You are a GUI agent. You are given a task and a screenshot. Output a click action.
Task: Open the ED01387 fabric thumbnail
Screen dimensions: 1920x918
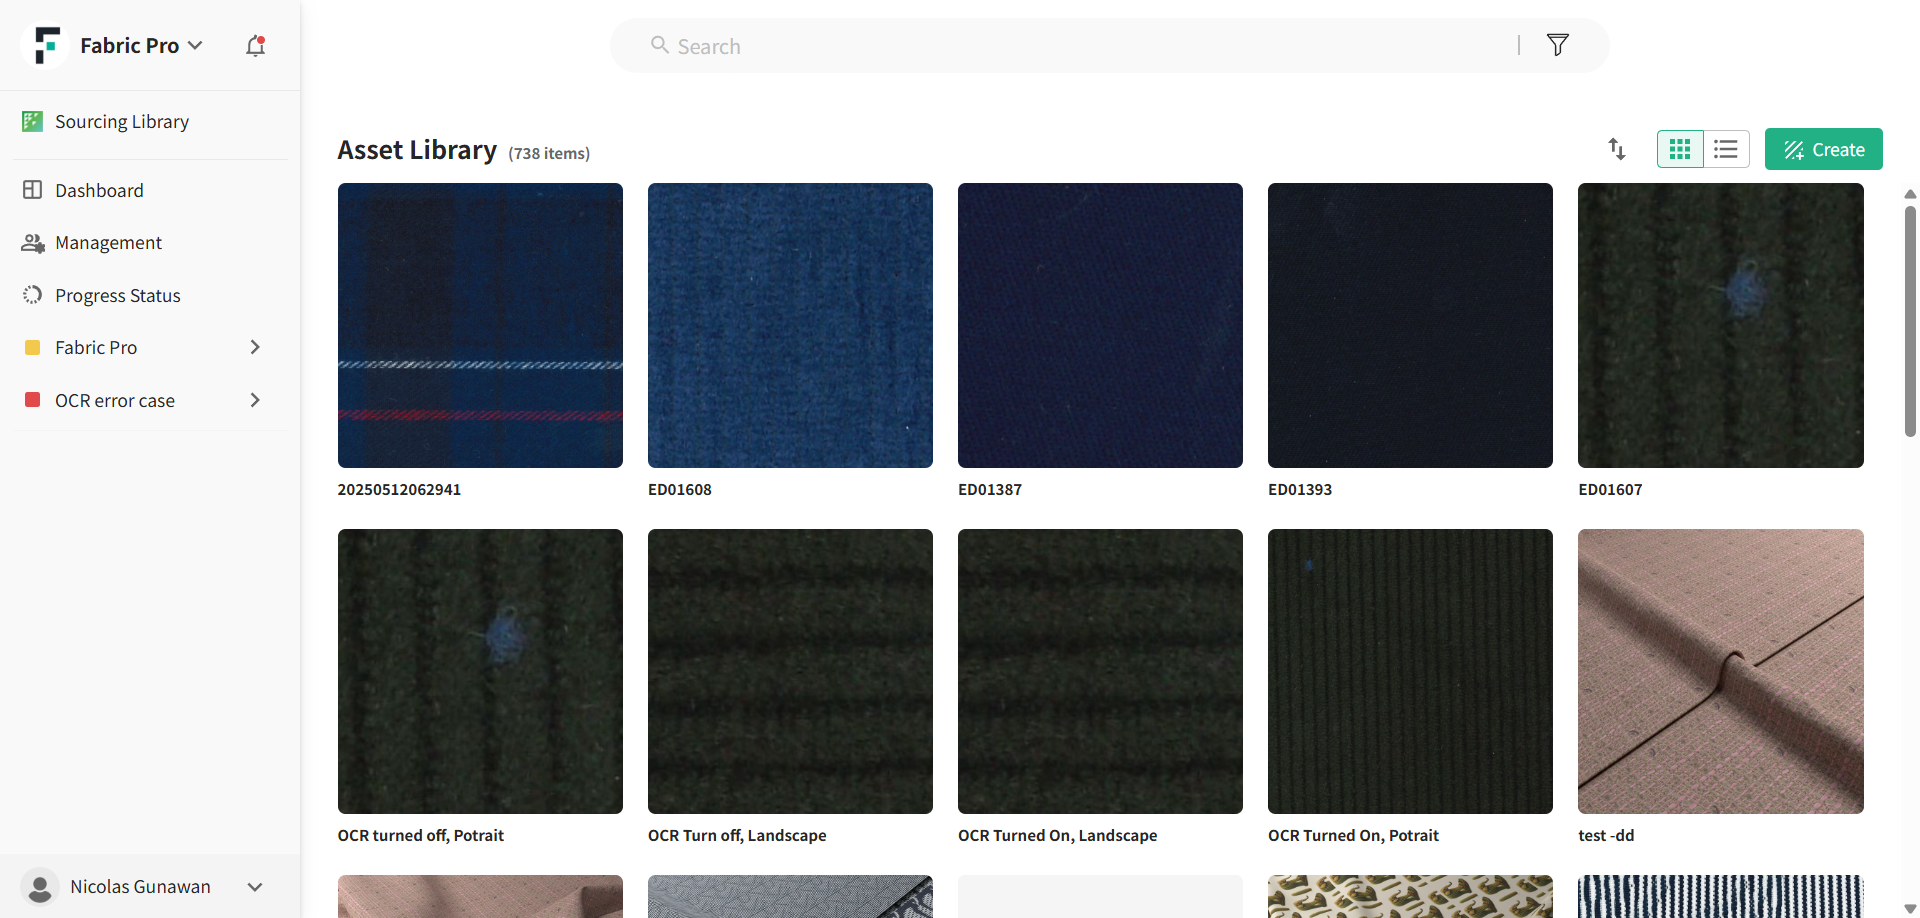click(x=1100, y=325)
